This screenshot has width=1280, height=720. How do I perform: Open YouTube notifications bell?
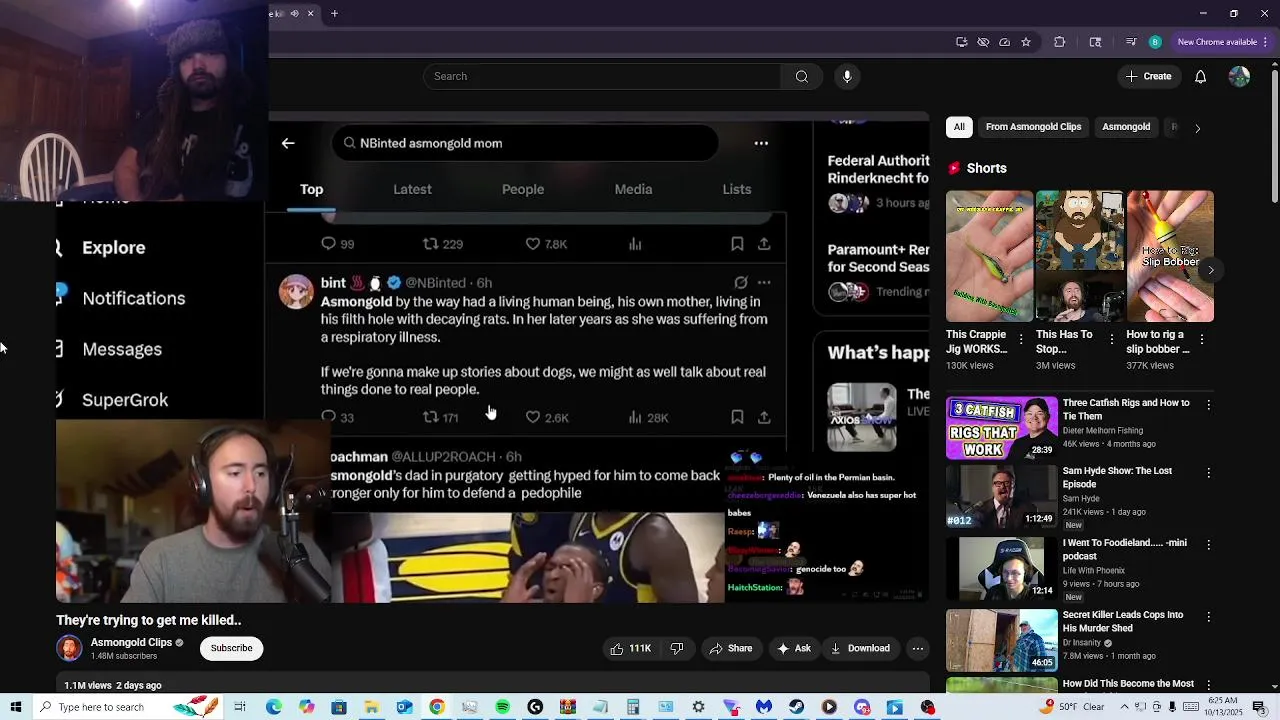pyautogui.click(x=1200, y=76)
